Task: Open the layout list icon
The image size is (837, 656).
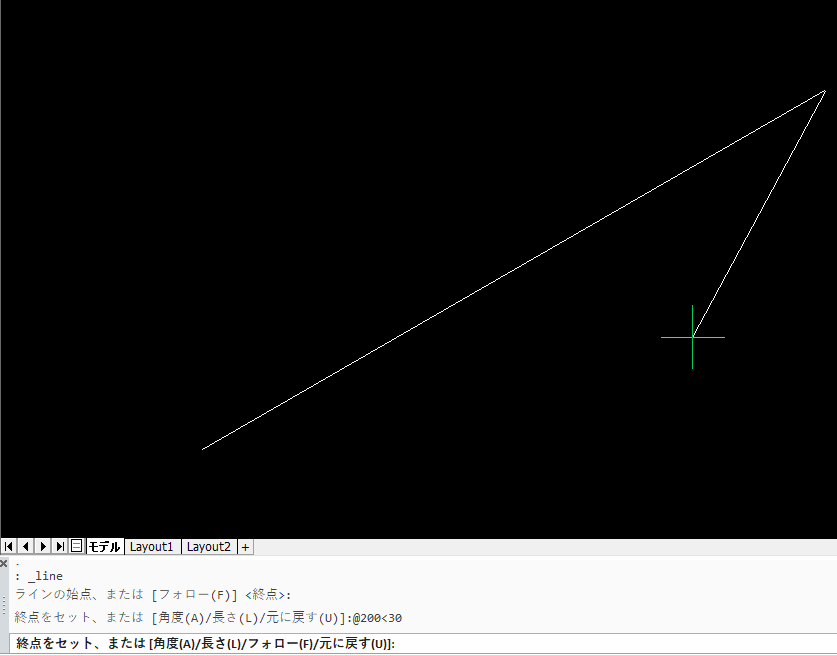Action: (x=76, y=546)
